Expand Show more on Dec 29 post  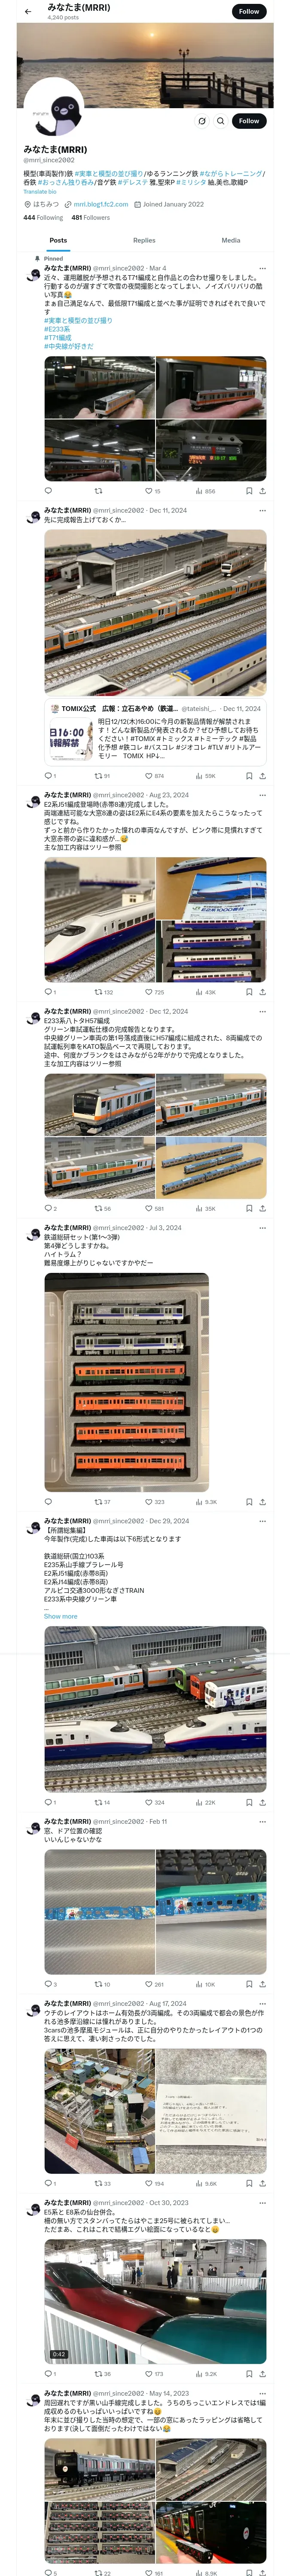click(60, 1616)
